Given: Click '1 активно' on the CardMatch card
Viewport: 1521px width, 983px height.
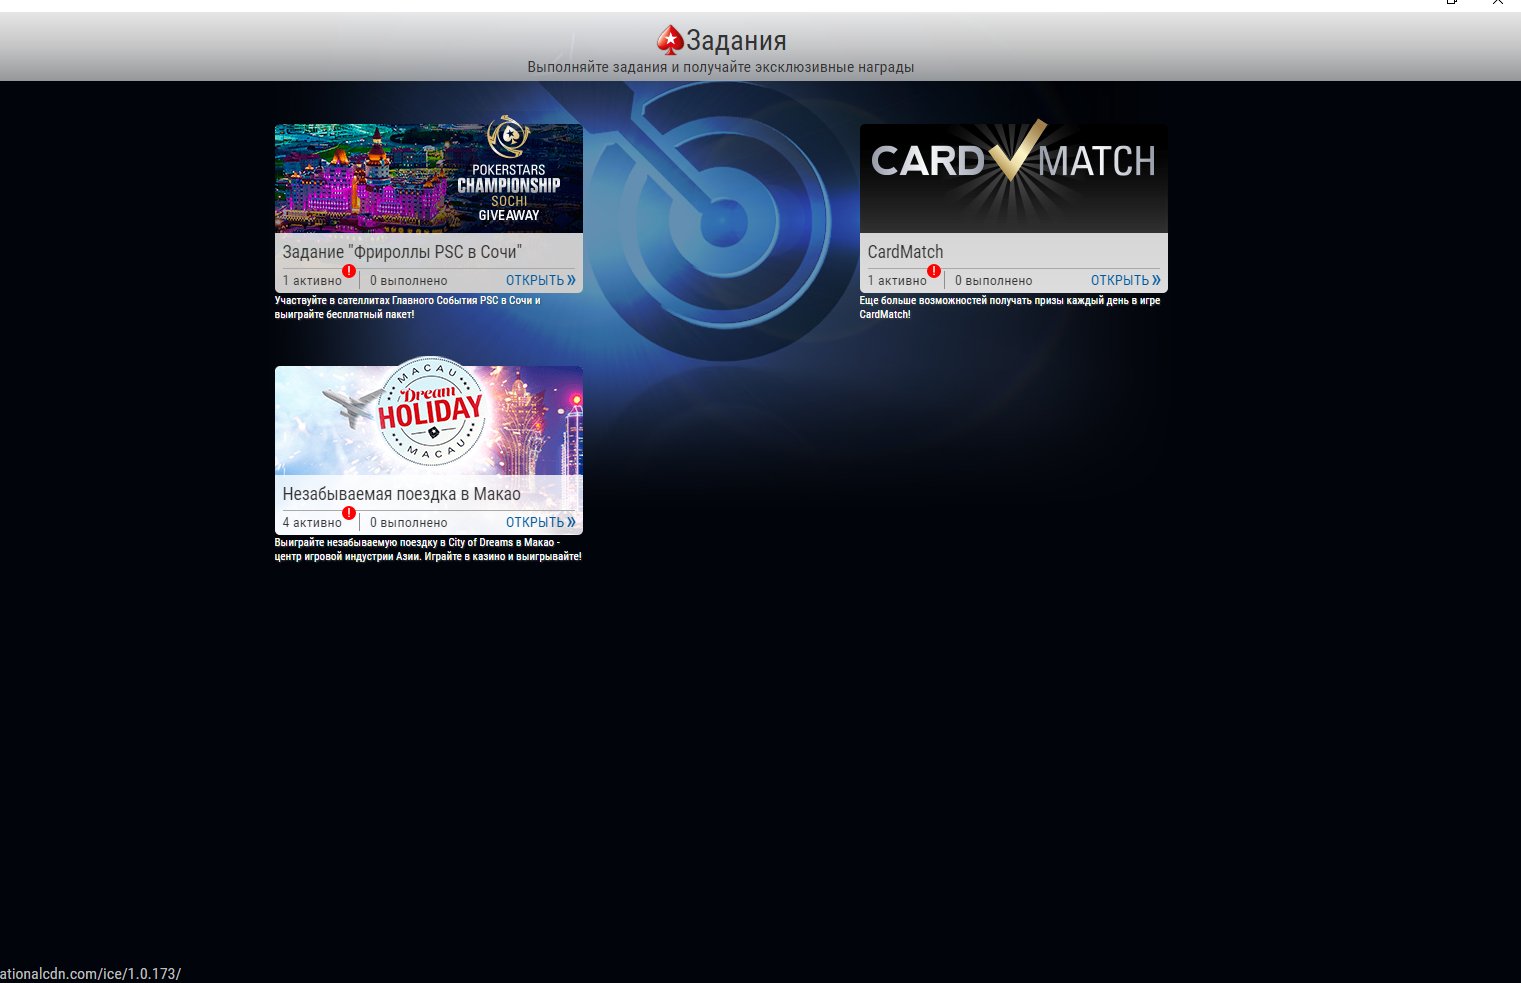Looking at the screenshot, I should click(897, 281).
